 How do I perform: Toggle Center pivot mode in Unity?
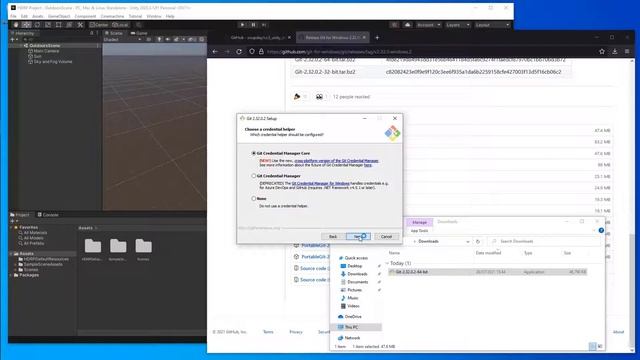pyautogui.click(x=99, y=25)
